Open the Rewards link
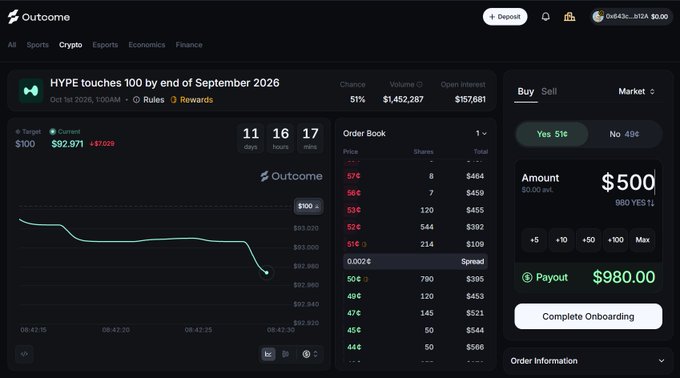680x378 pixels. pos(192,100)
